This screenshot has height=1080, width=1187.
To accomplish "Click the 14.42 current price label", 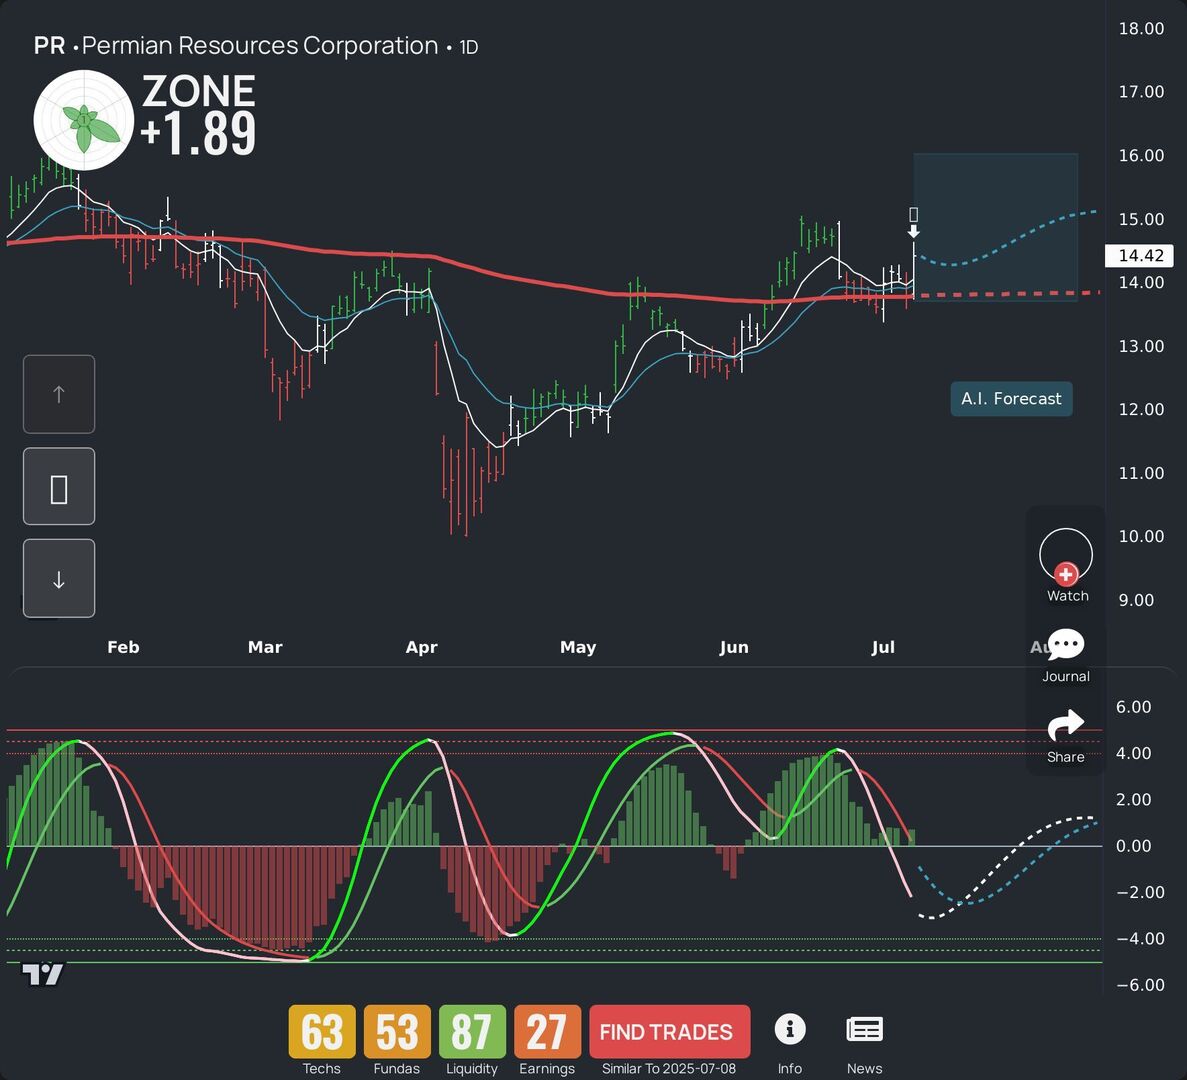I will [x=1139, y=256].
